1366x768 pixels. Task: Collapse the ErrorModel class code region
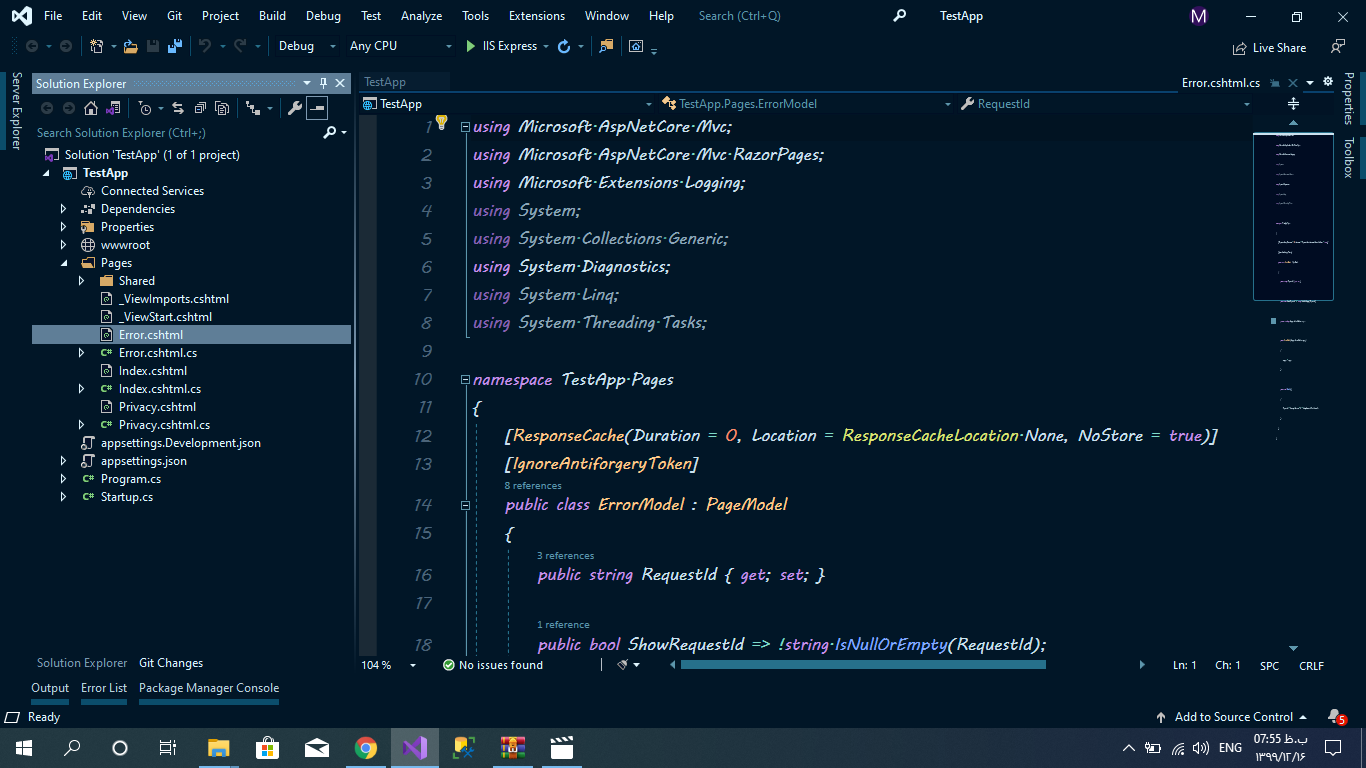point(465,505)
